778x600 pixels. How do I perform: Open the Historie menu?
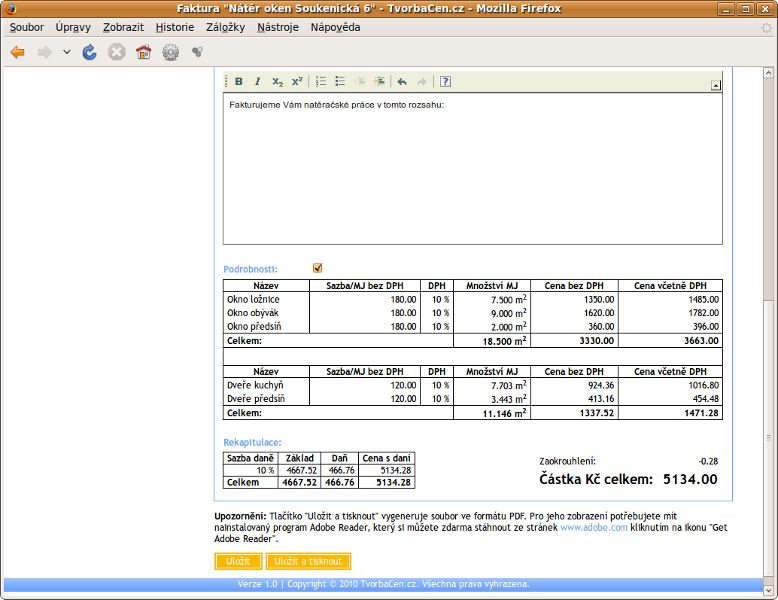tap(175, 27)
